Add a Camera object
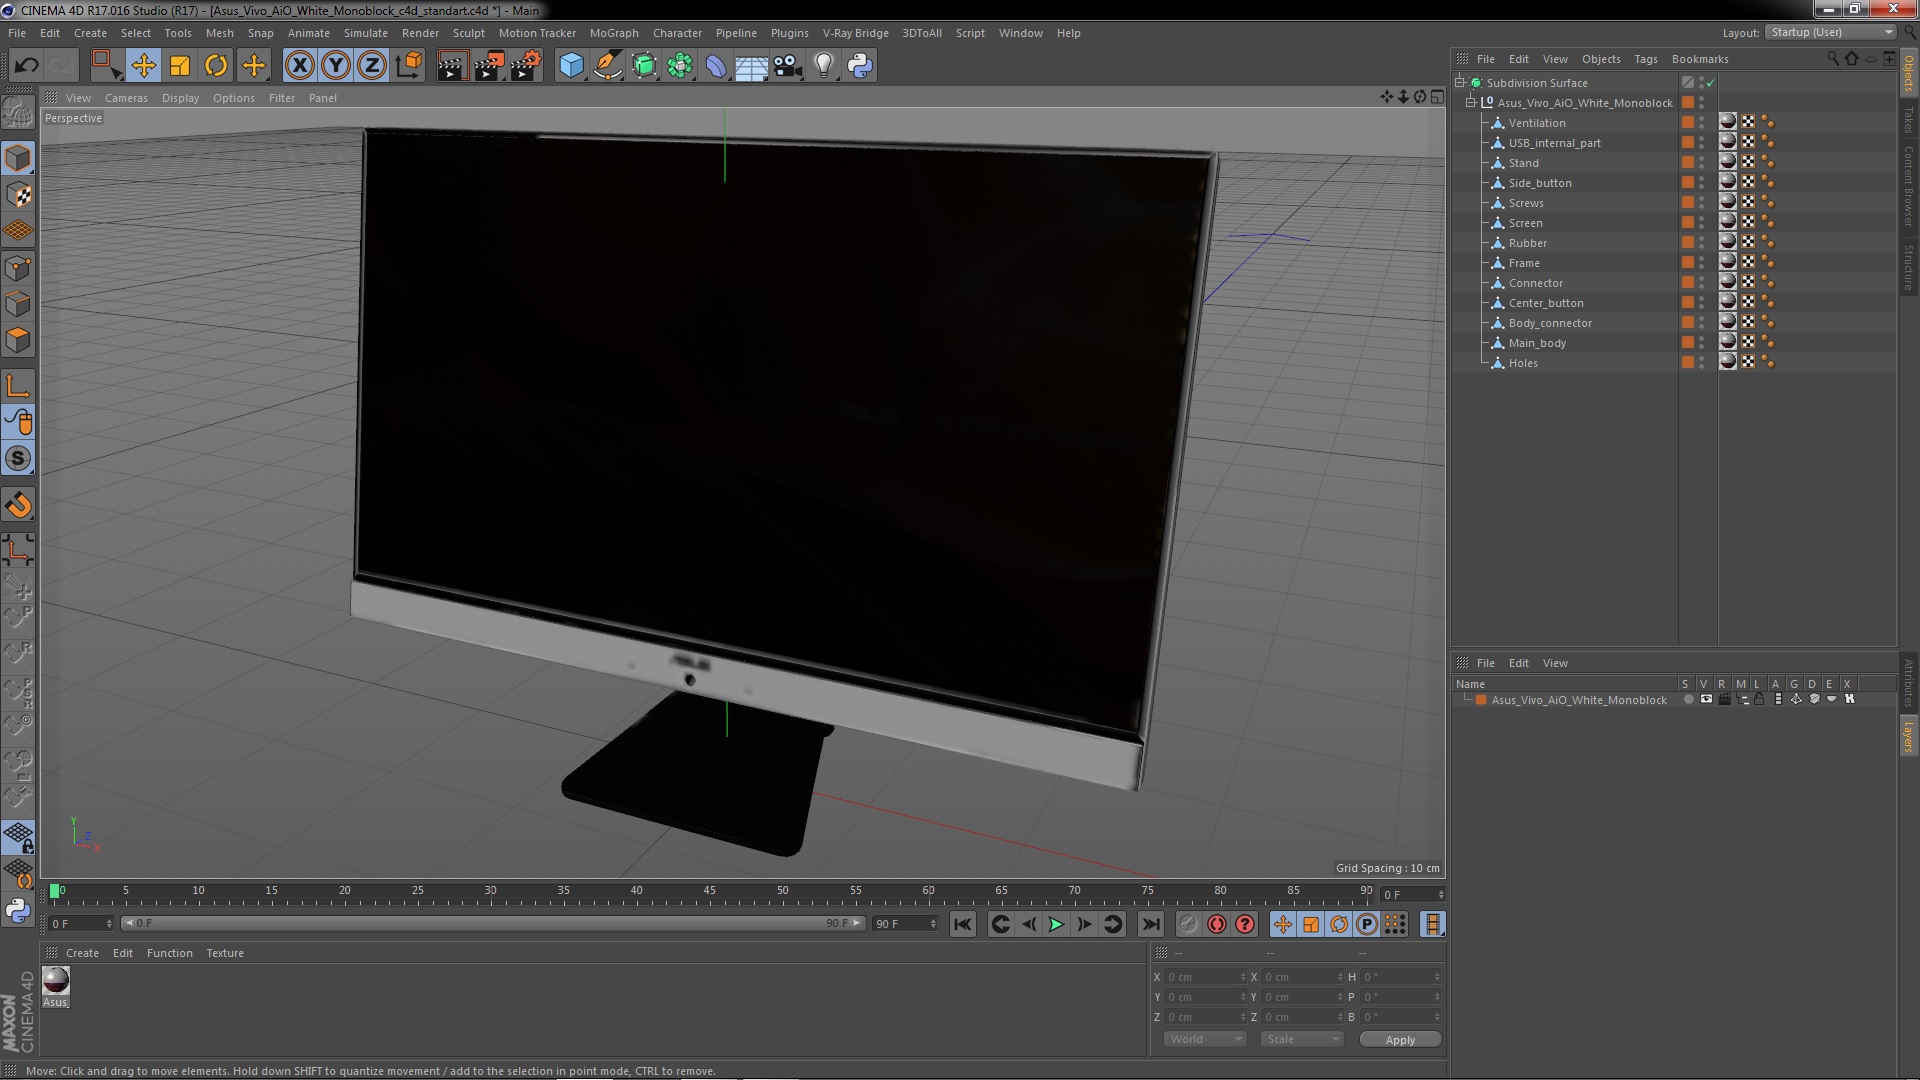The height and width of the screenshot is (1080, 1920). (787, 66)
